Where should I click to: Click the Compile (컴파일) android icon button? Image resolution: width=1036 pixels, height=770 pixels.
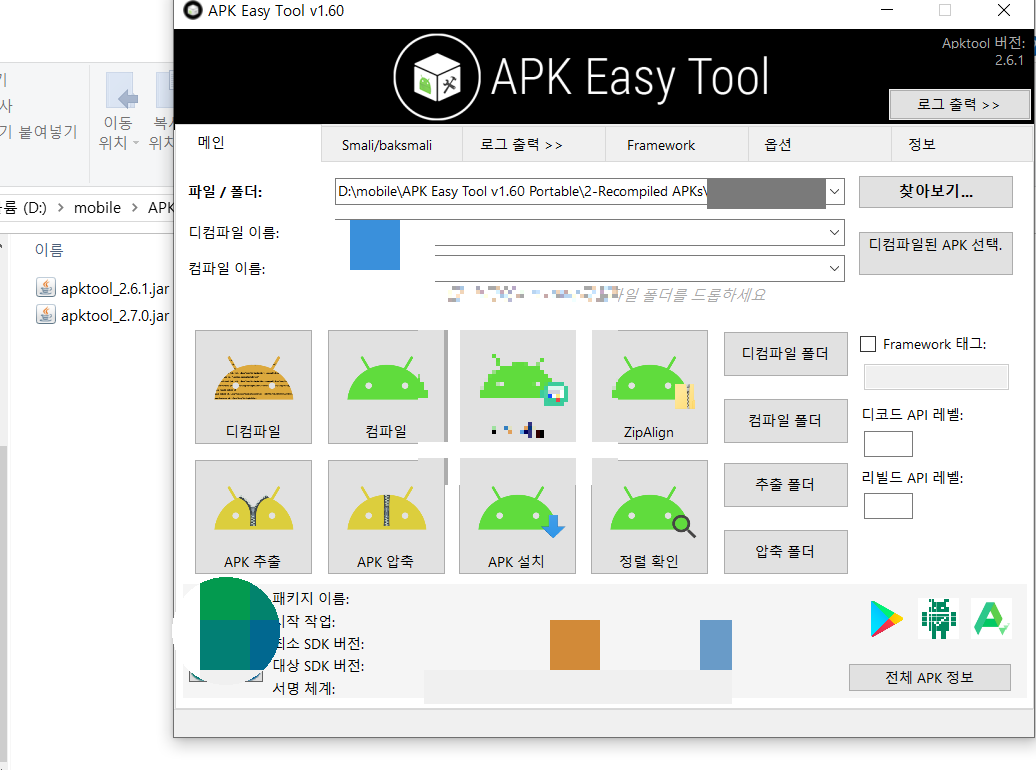tap(387, 387)
